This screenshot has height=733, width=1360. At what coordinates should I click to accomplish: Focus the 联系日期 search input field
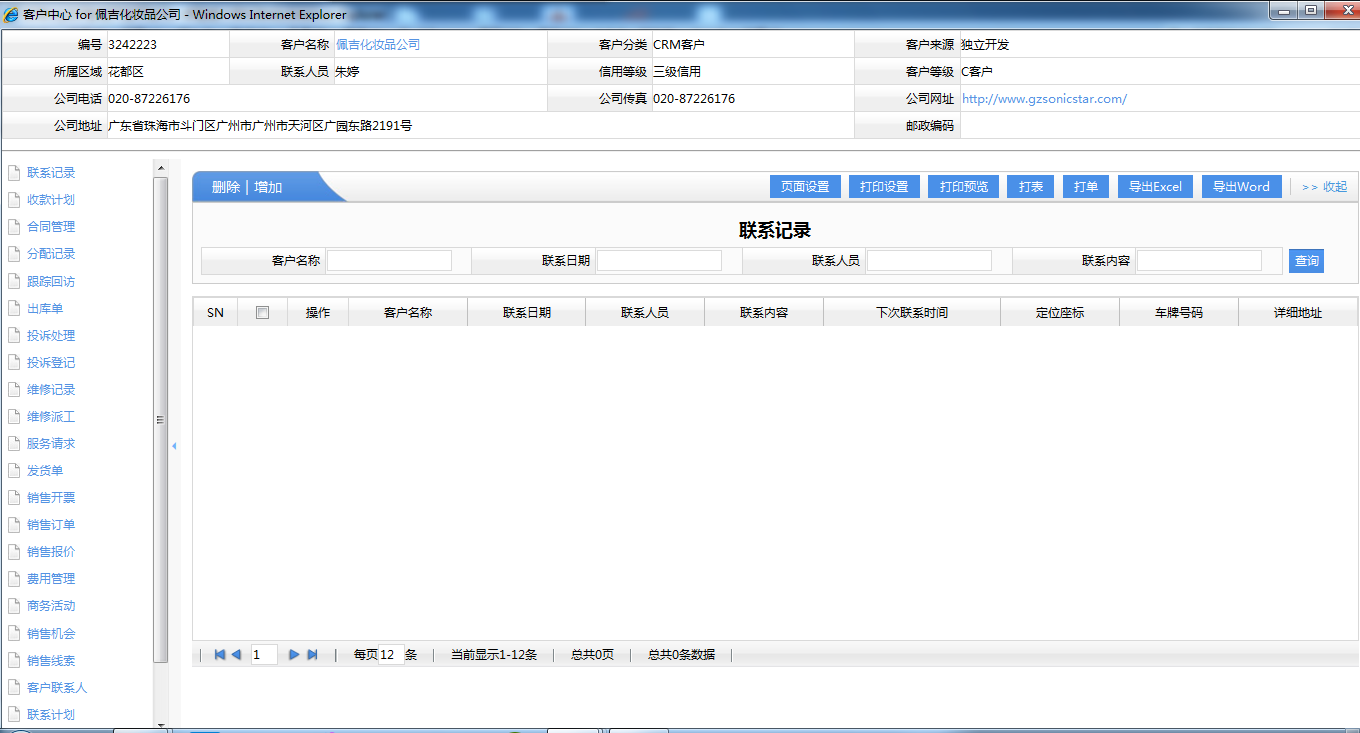659,261
